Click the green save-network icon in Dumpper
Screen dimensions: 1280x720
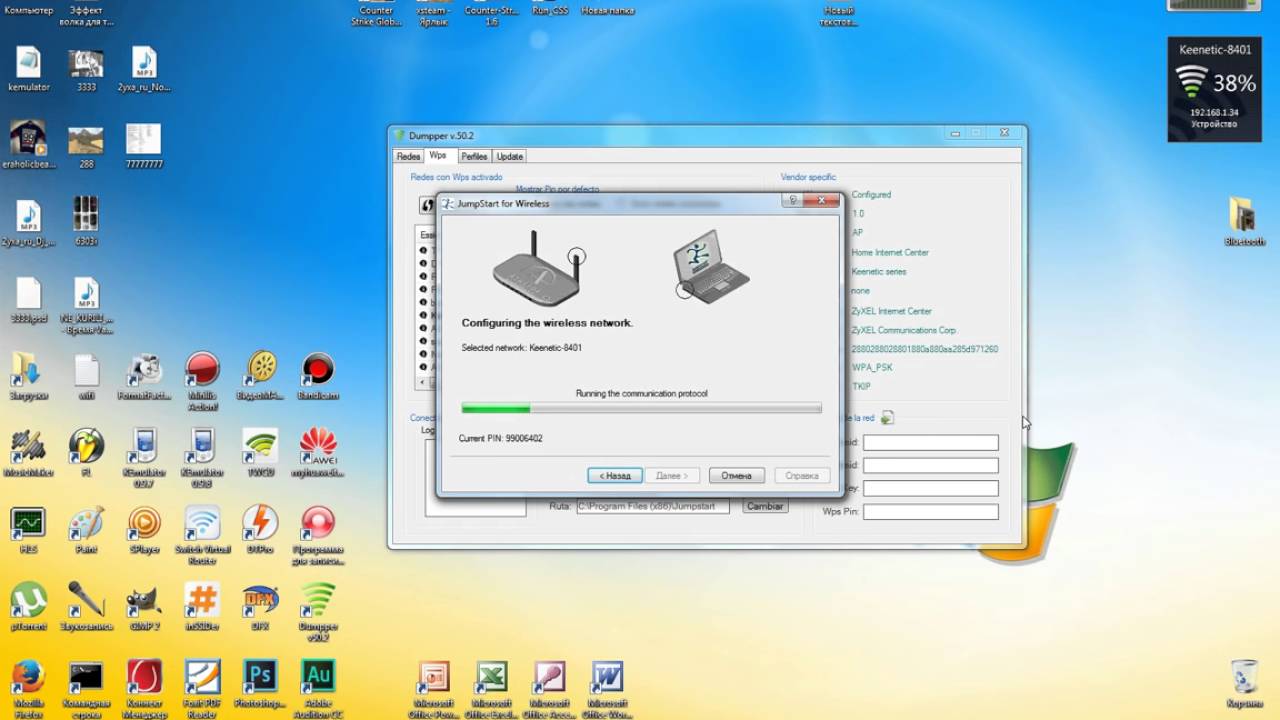[887, 418]
